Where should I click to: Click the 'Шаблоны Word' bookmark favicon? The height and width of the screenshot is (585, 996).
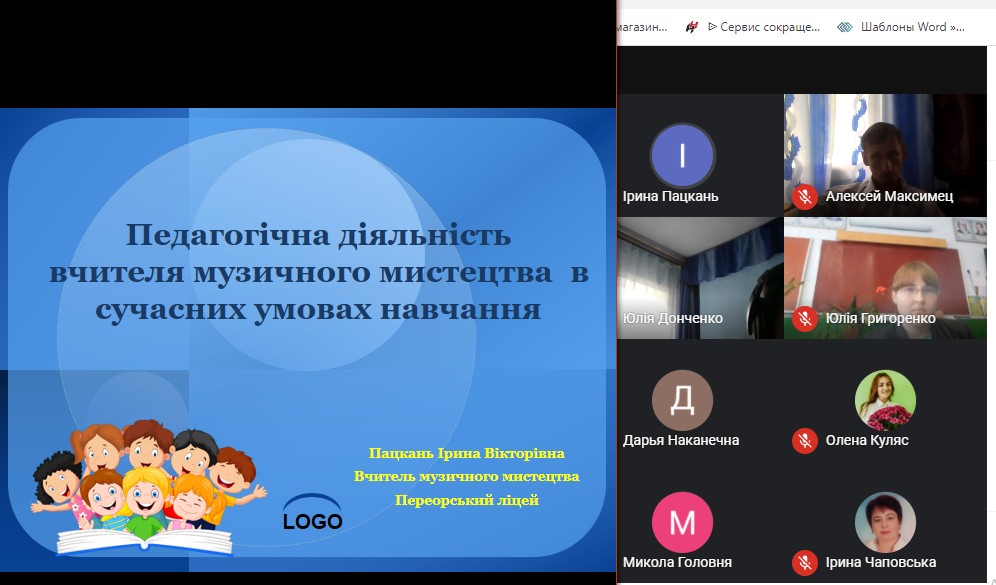(845, 27)
